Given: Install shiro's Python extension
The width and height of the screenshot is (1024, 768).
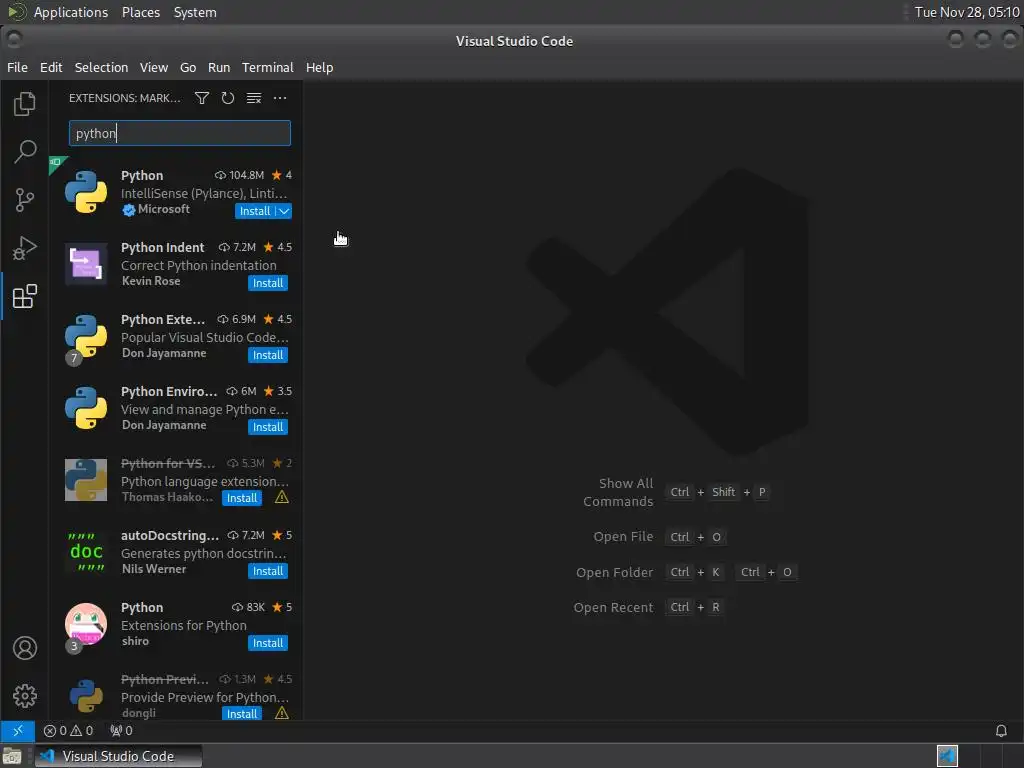Looking at the screenshot, I should point(268,643).
